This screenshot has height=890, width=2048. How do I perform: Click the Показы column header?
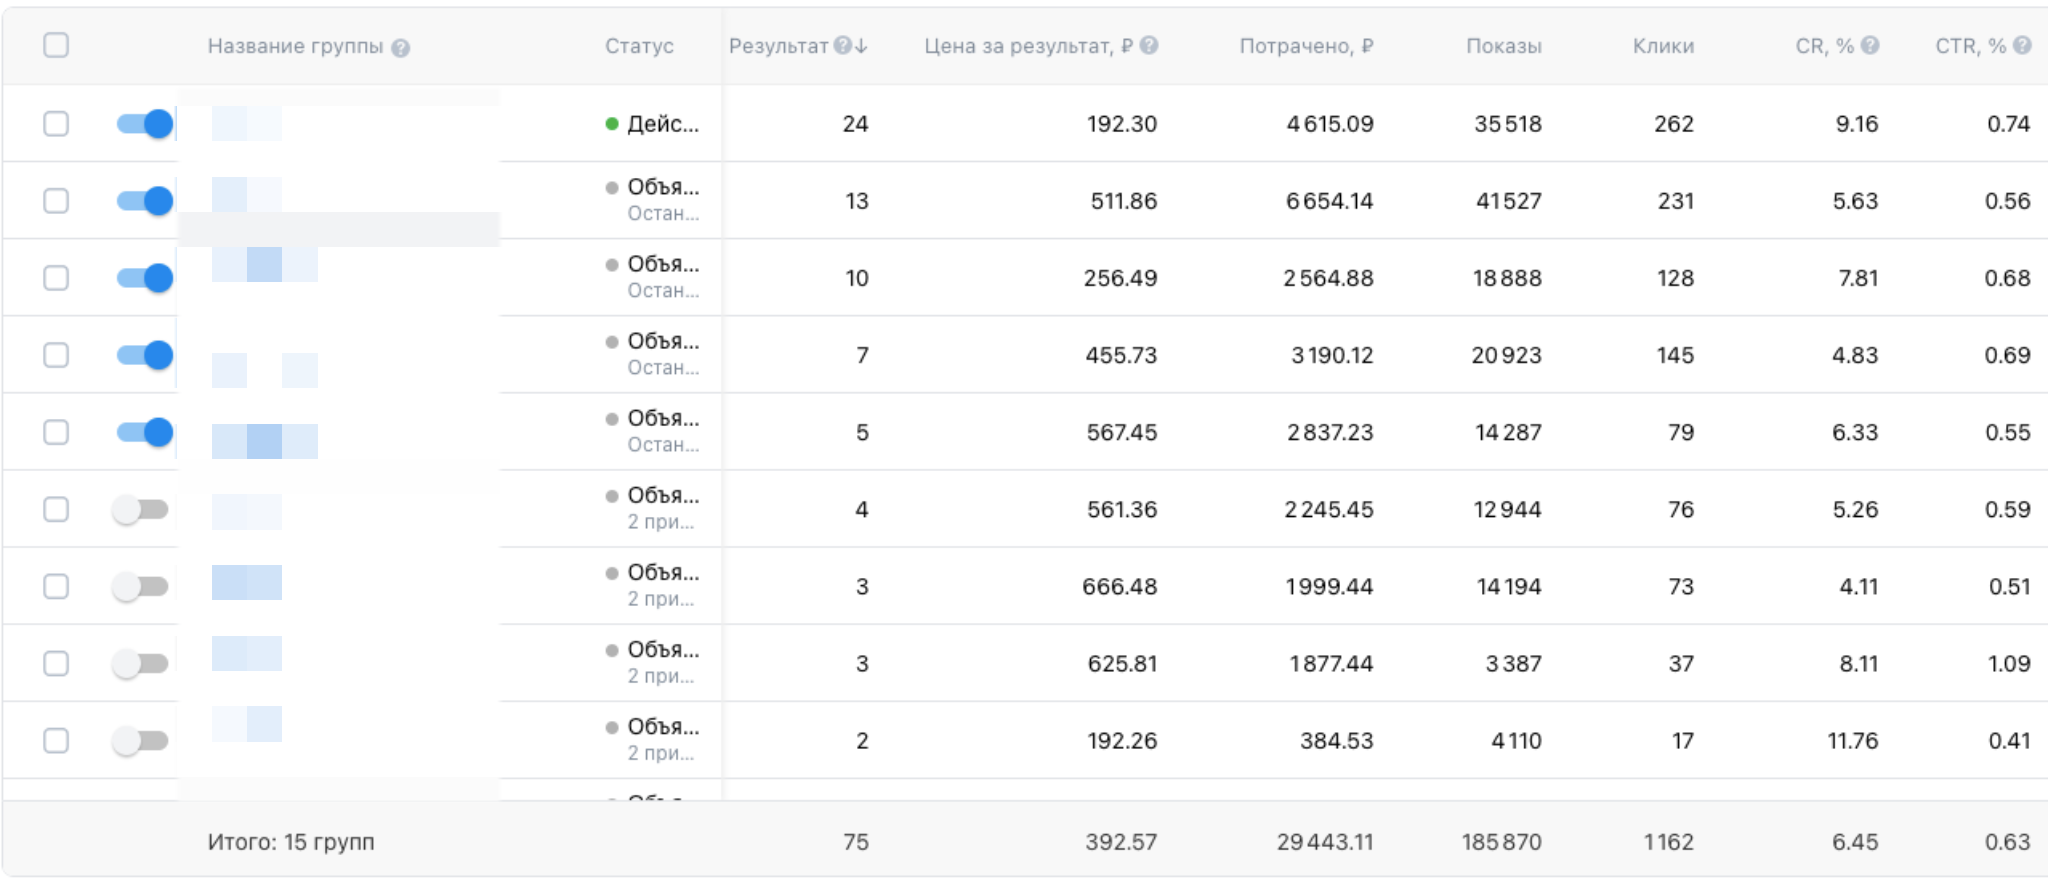1503,46
